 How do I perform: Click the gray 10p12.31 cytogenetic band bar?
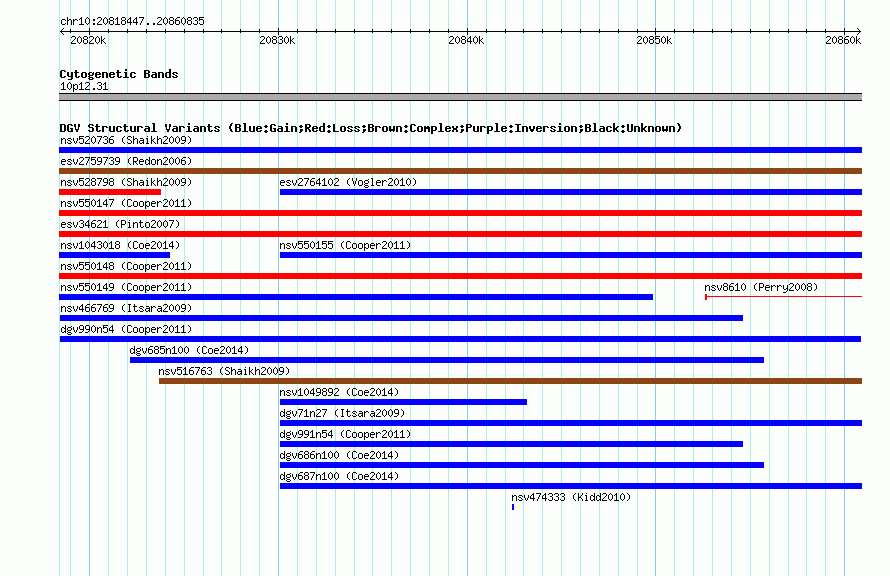pos(460,97)
